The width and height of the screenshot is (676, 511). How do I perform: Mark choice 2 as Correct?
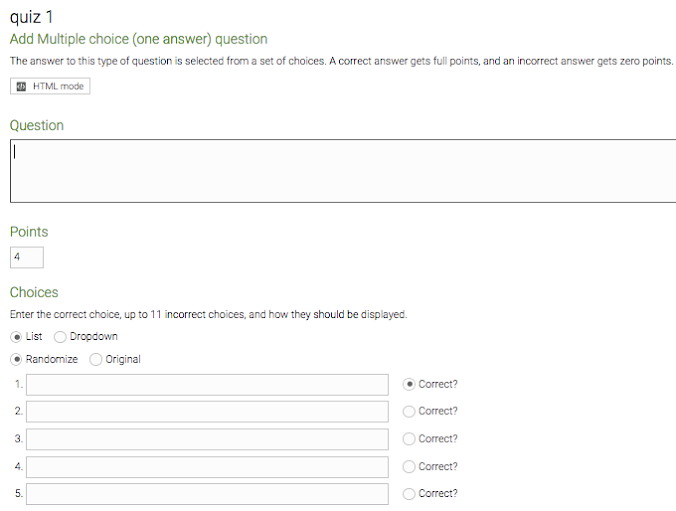pos(409,411)
